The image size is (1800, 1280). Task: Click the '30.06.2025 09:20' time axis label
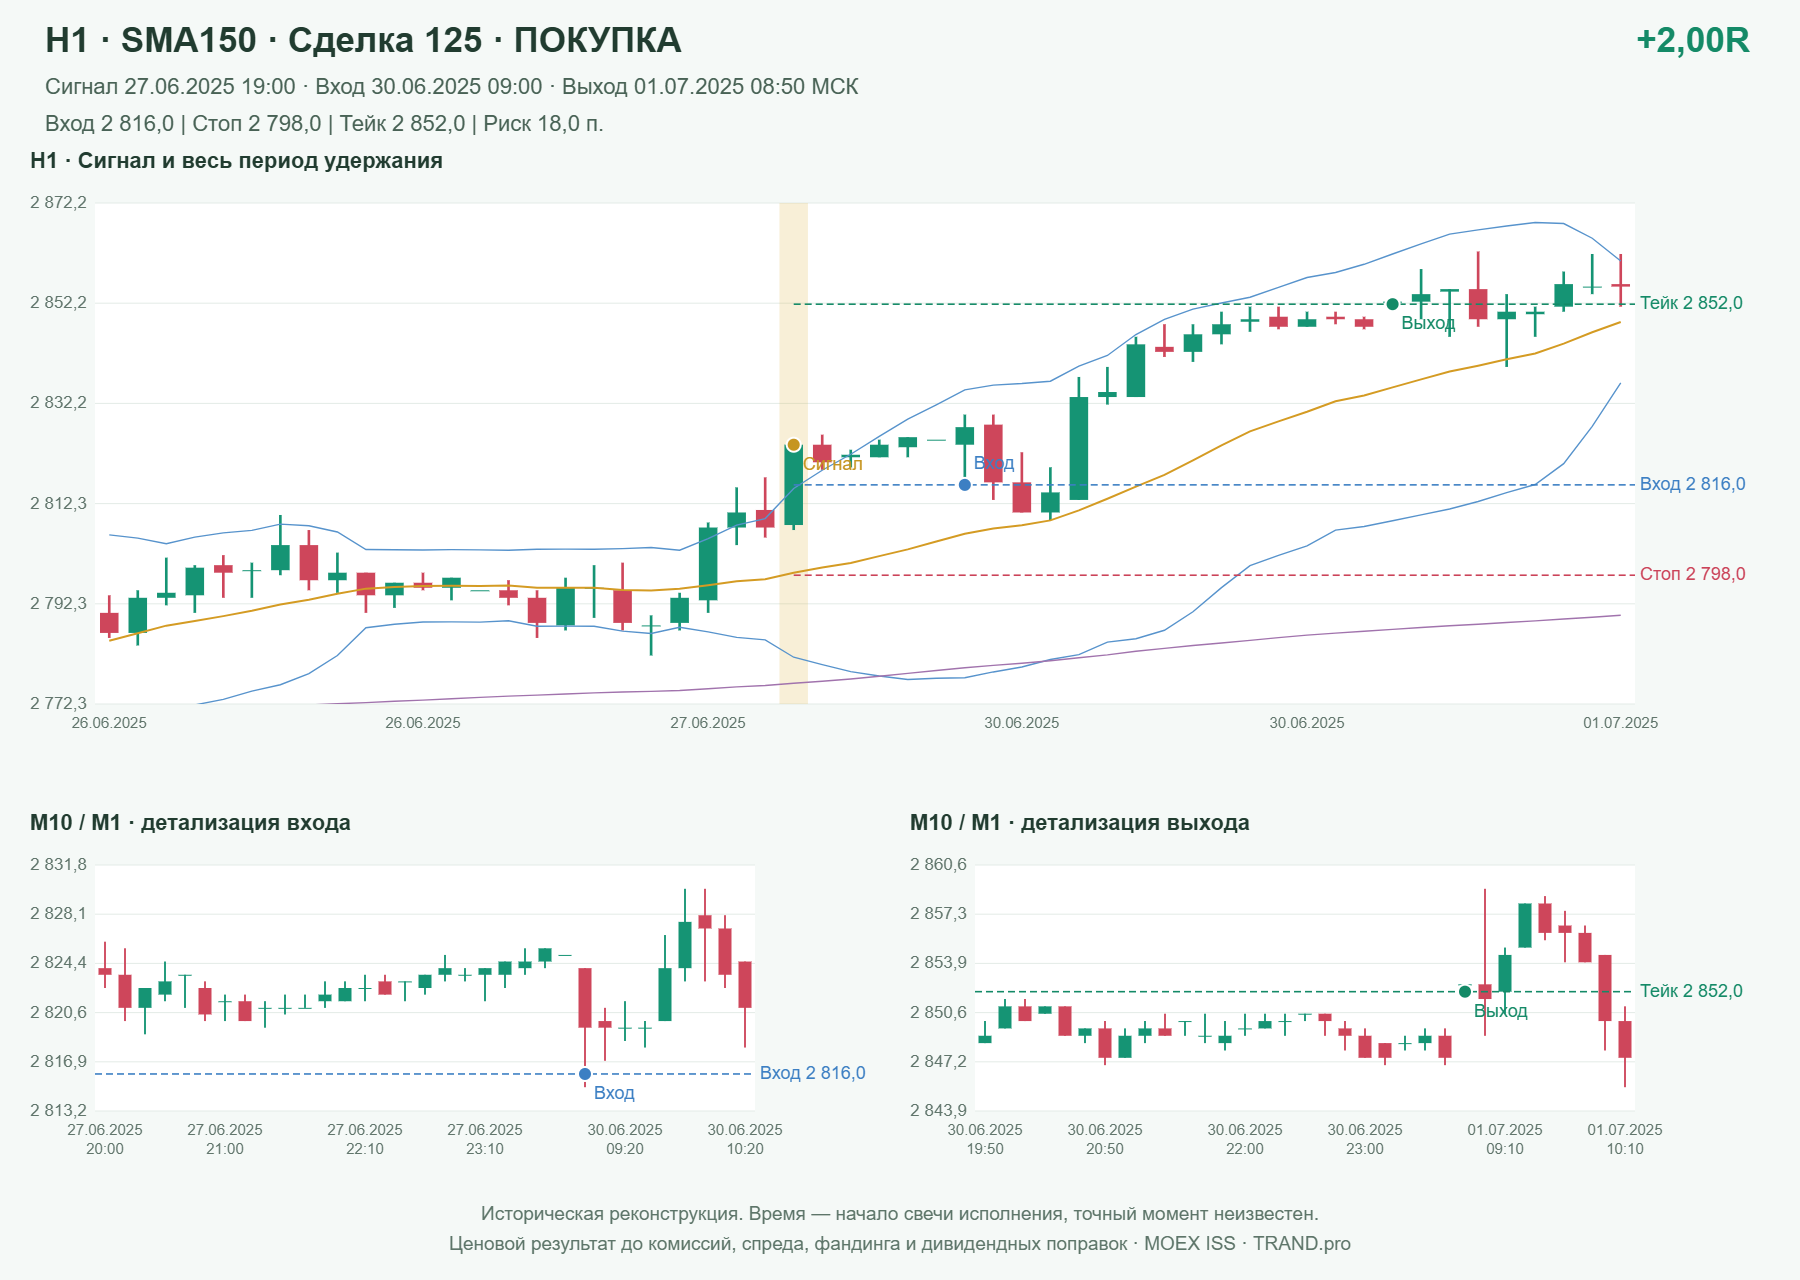(625, 1139)
